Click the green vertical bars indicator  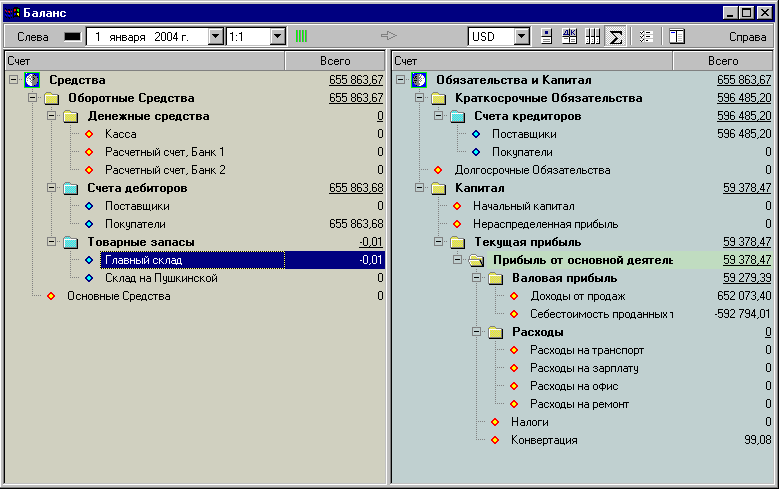tap(302, 36)
